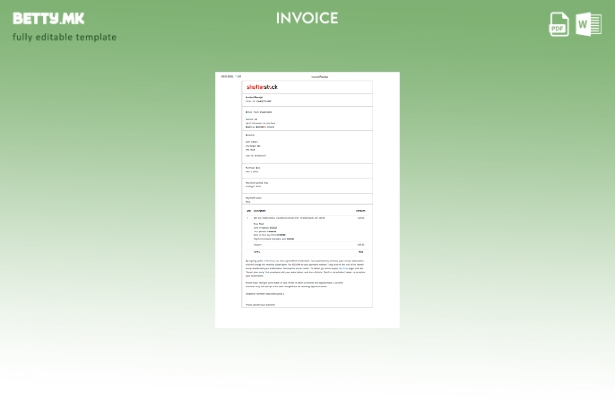Click the BETTY.MK logo
Viewport: 615px width, 400px height.
click(x=48, y=18)
